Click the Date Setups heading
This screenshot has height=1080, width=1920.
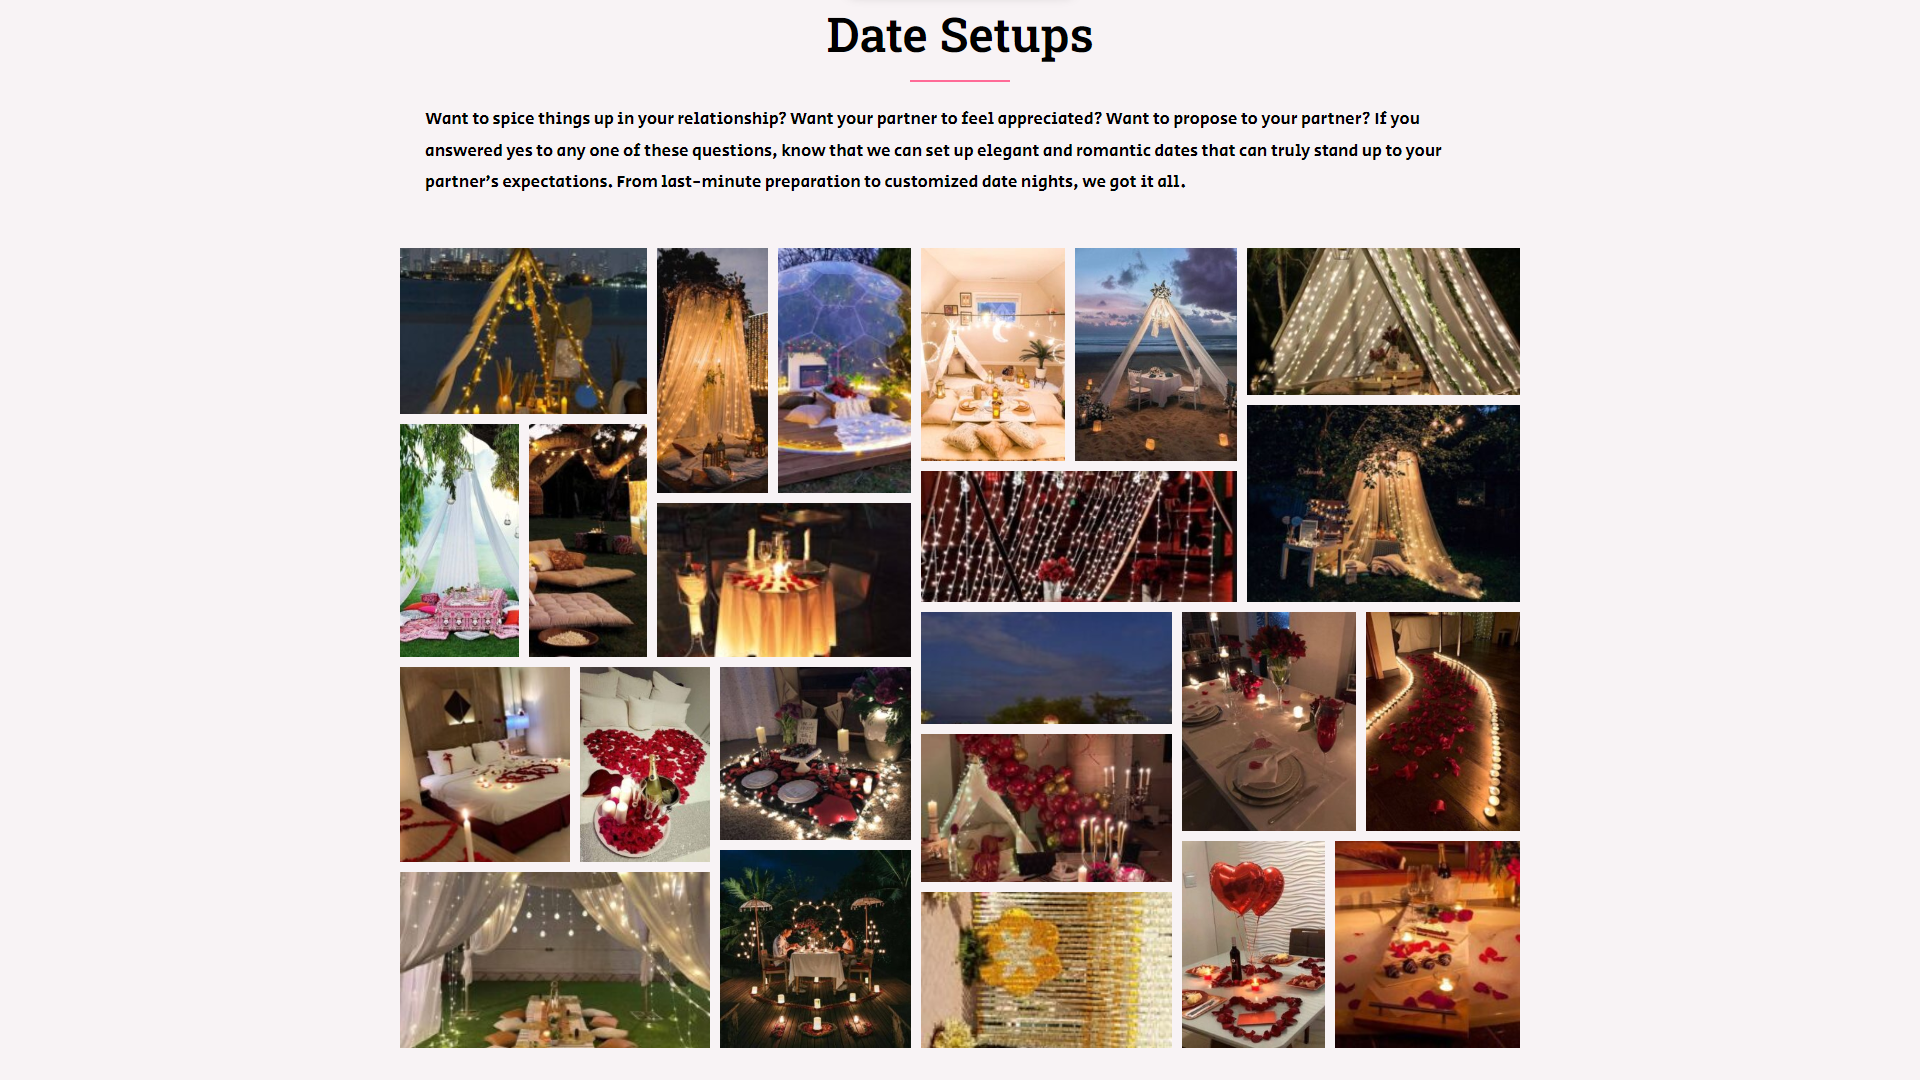960,36
